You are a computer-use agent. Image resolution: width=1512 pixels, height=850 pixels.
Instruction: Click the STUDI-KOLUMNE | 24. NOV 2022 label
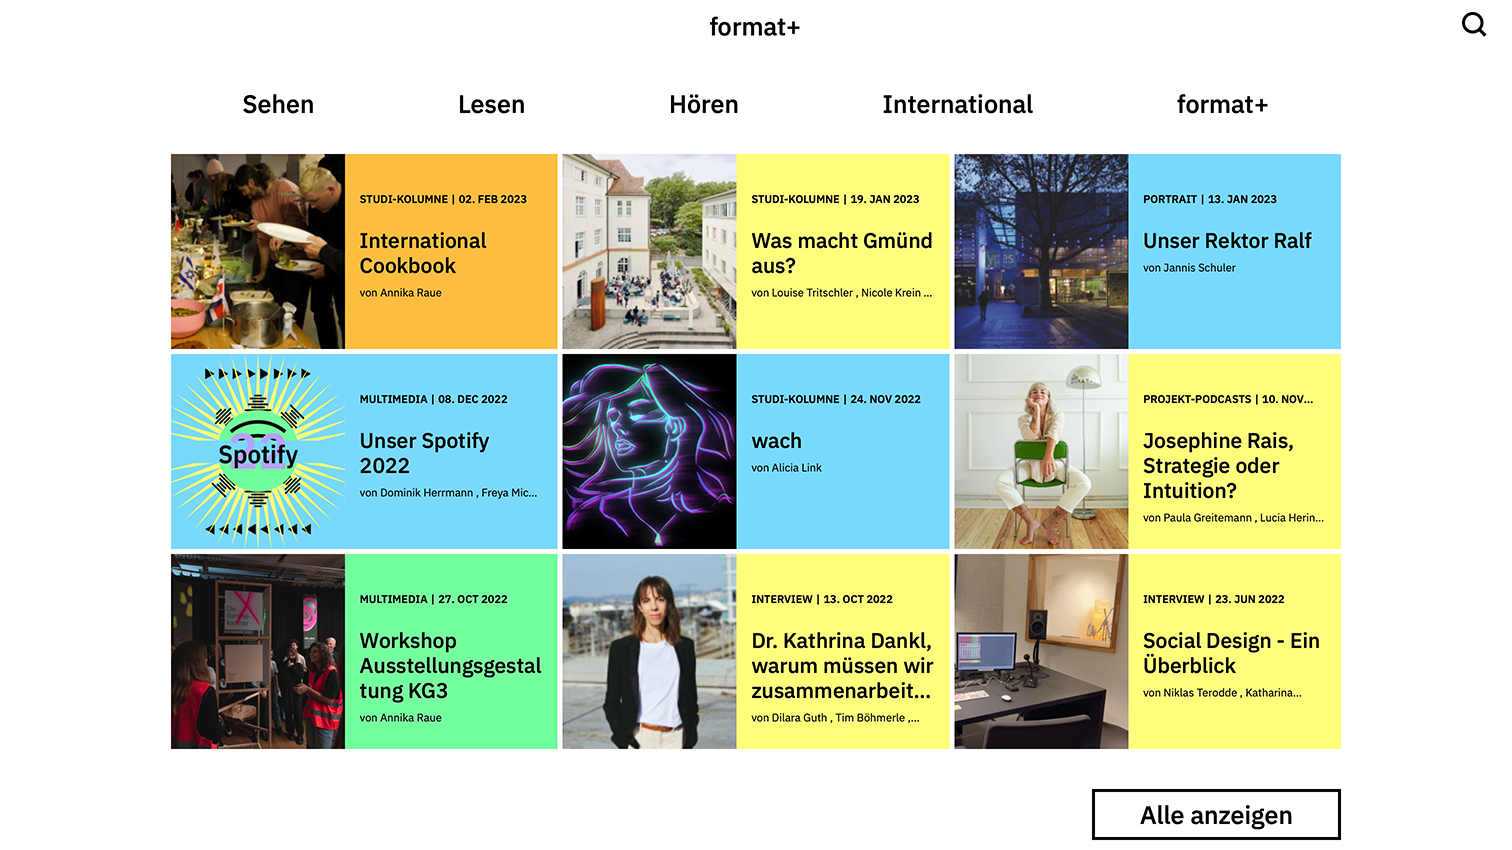tap(836, 399)
